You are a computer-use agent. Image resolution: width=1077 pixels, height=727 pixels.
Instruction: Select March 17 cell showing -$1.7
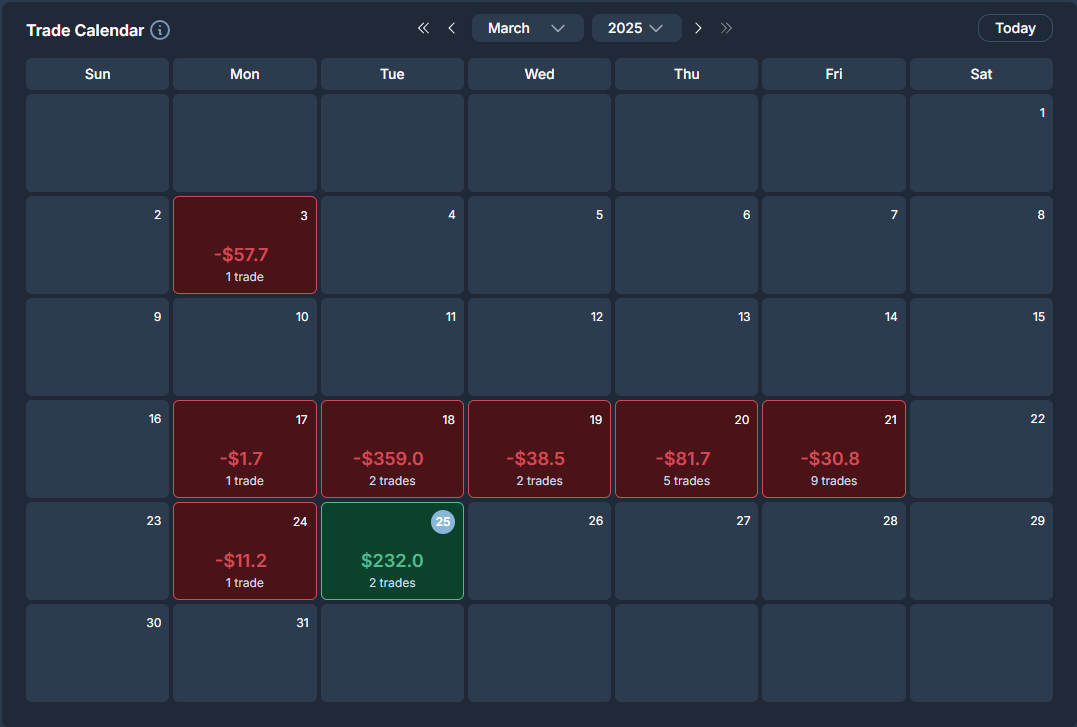245,449
